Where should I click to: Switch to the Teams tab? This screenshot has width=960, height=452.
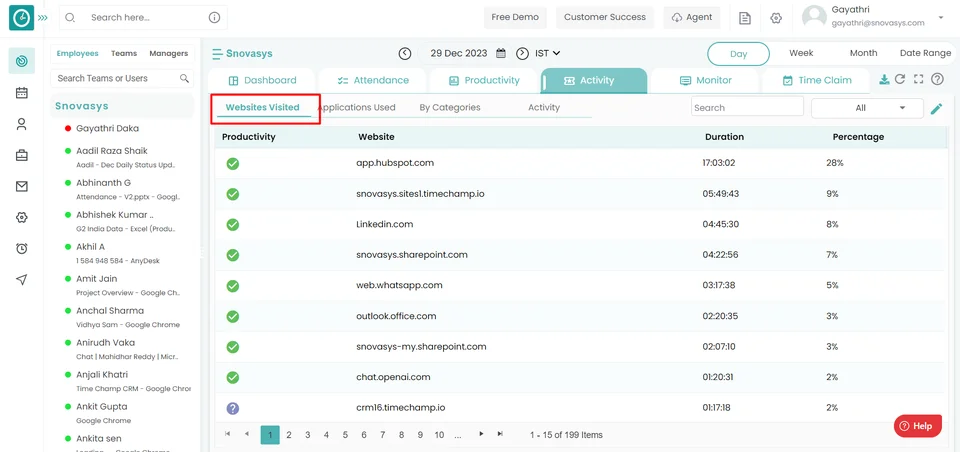tap(124, 53)
